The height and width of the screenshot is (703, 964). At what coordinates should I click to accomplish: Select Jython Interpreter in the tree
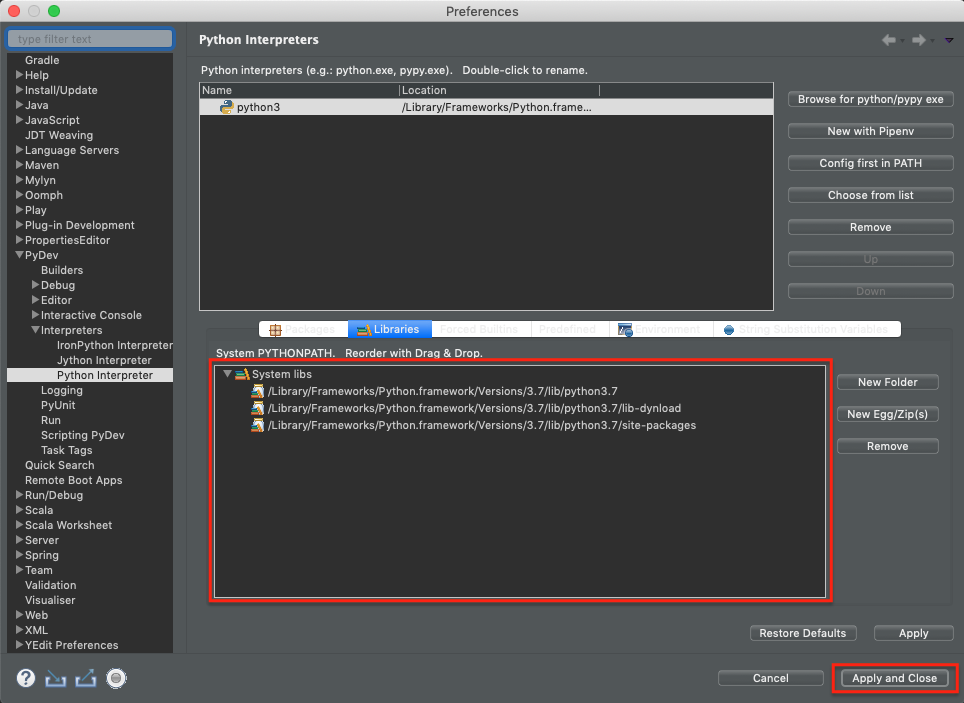[104, 360]
